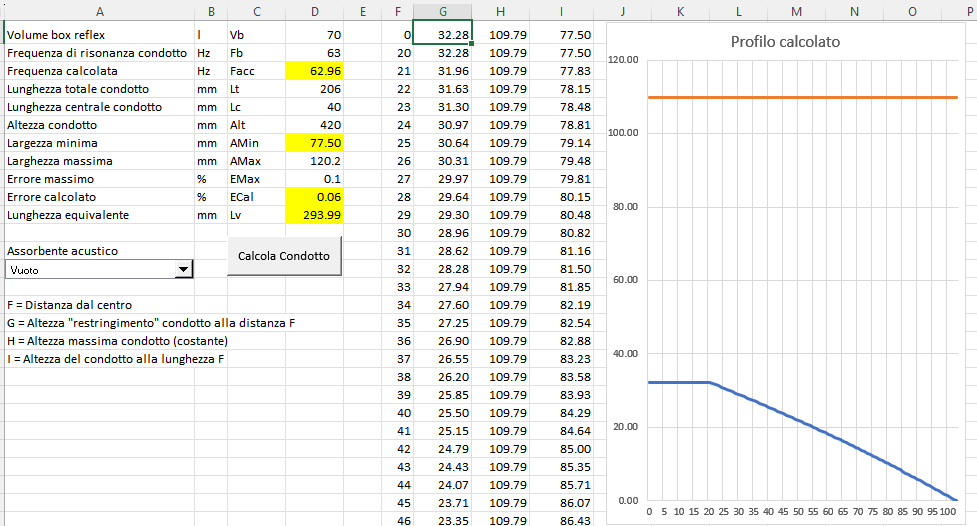
Task: Select column A header
Action: pos(98,11)
